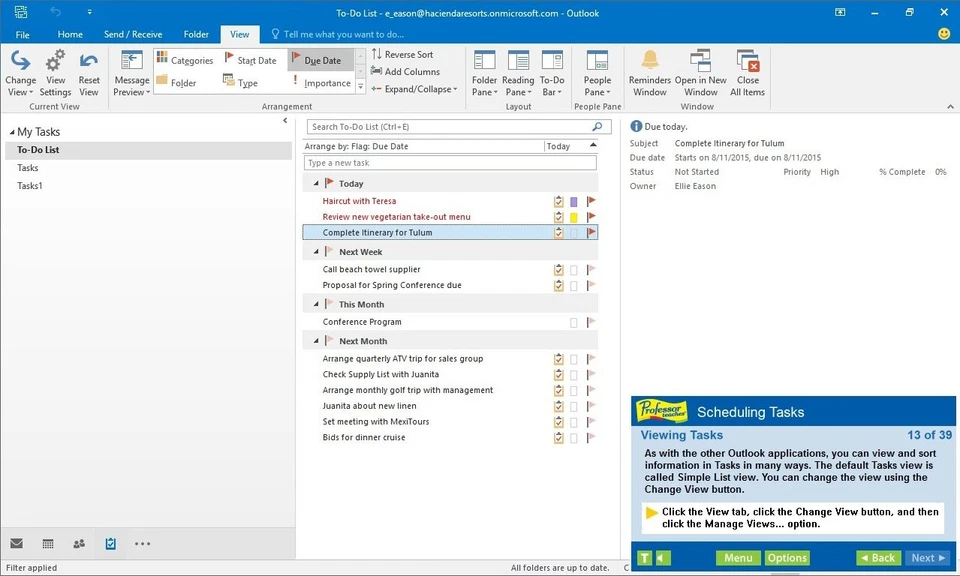
Task: Flag the Conference Program task
Action: [x=590, y=322]
